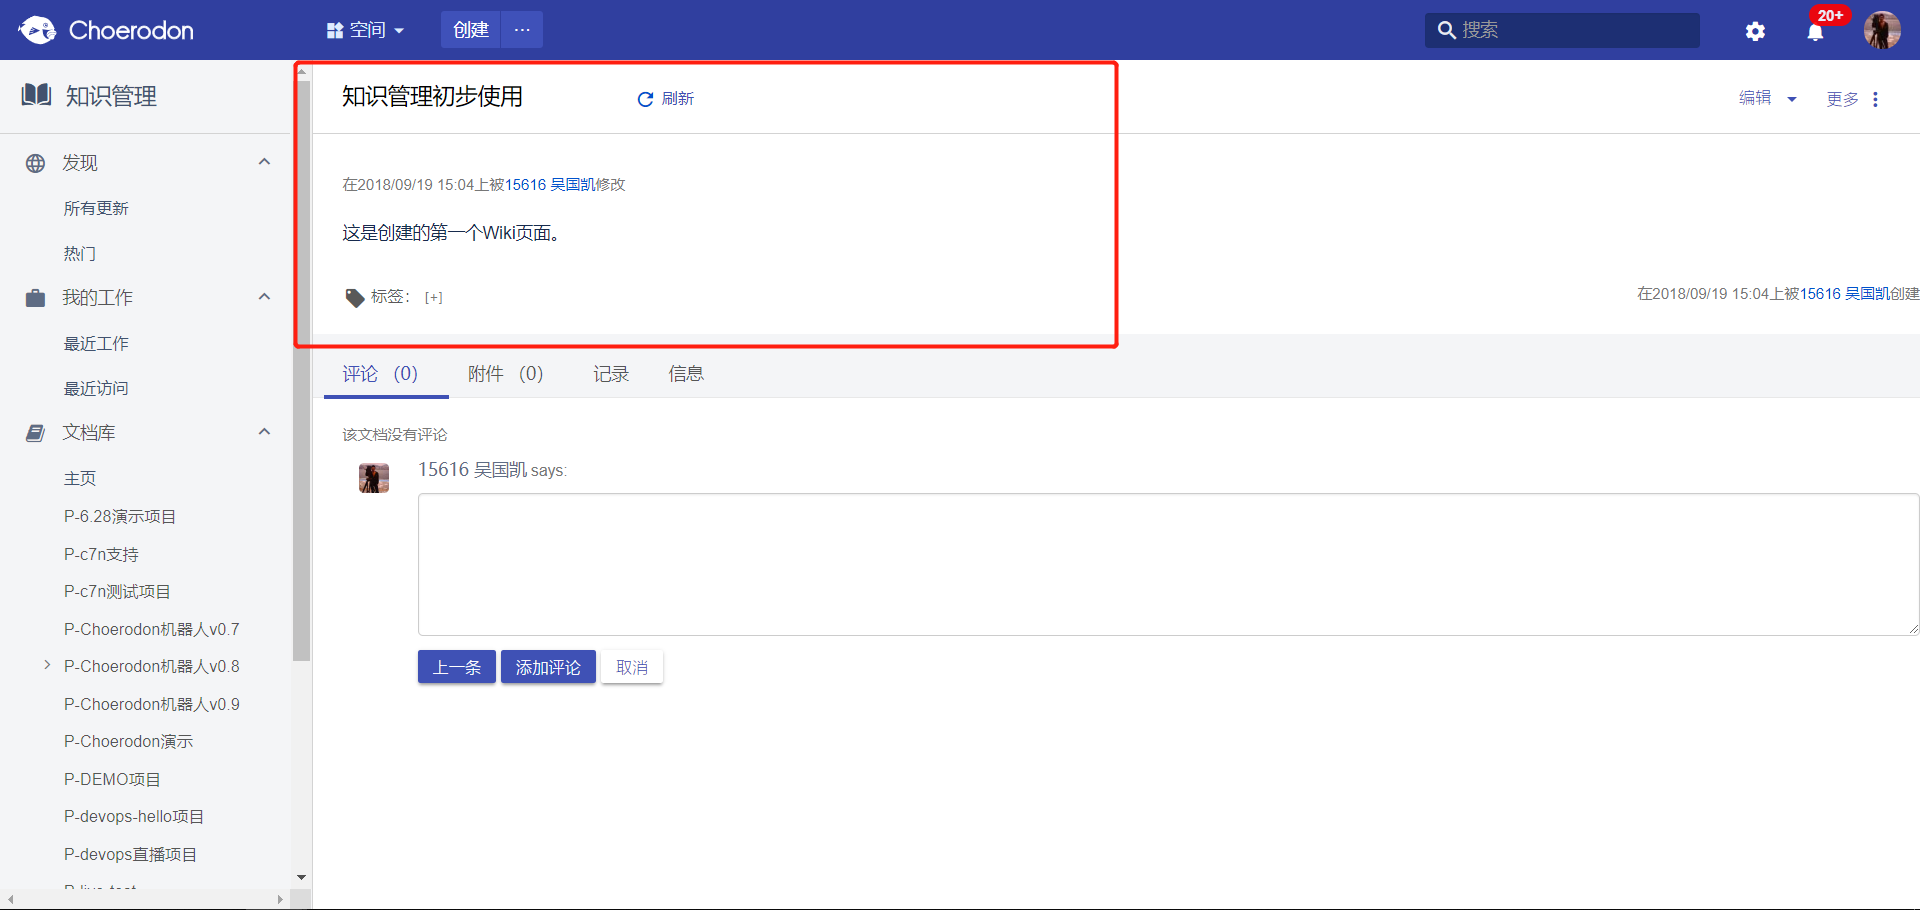Click the commenter avatar thumbnail
1920x910 pixels.
374,478
